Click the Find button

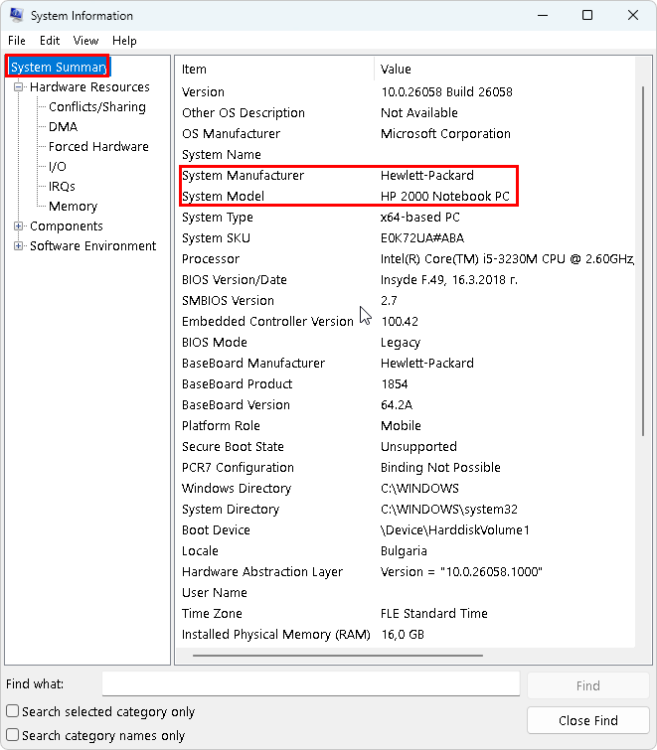pyautogui.click(x=588, y=685)
